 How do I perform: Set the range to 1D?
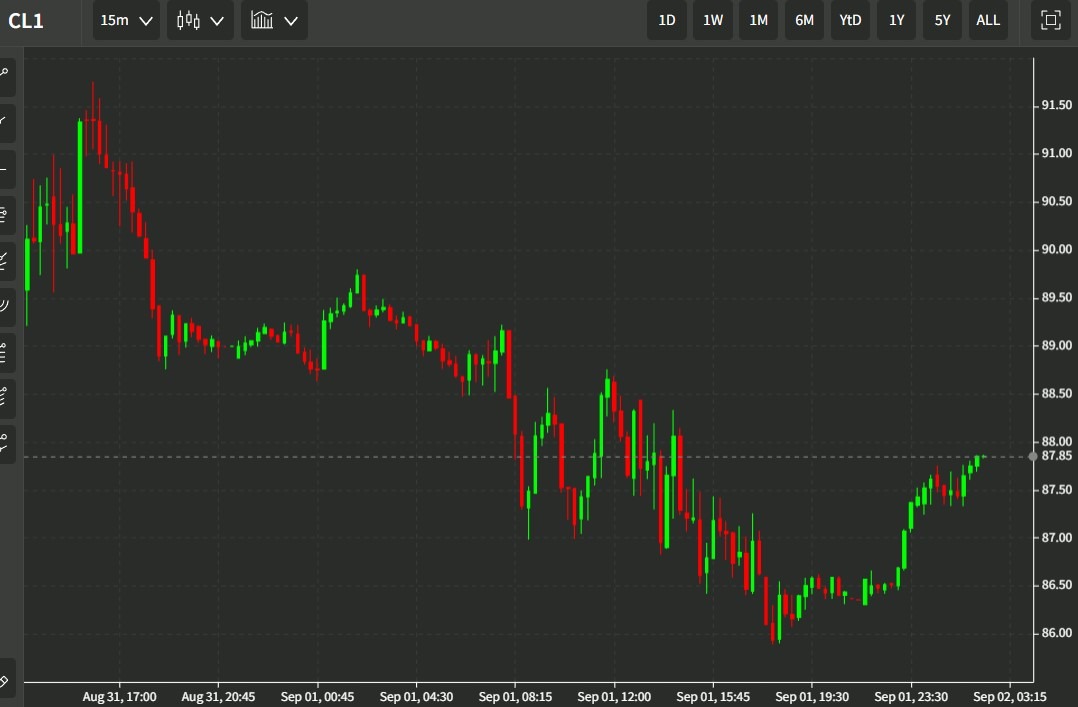tap(667, 20)
